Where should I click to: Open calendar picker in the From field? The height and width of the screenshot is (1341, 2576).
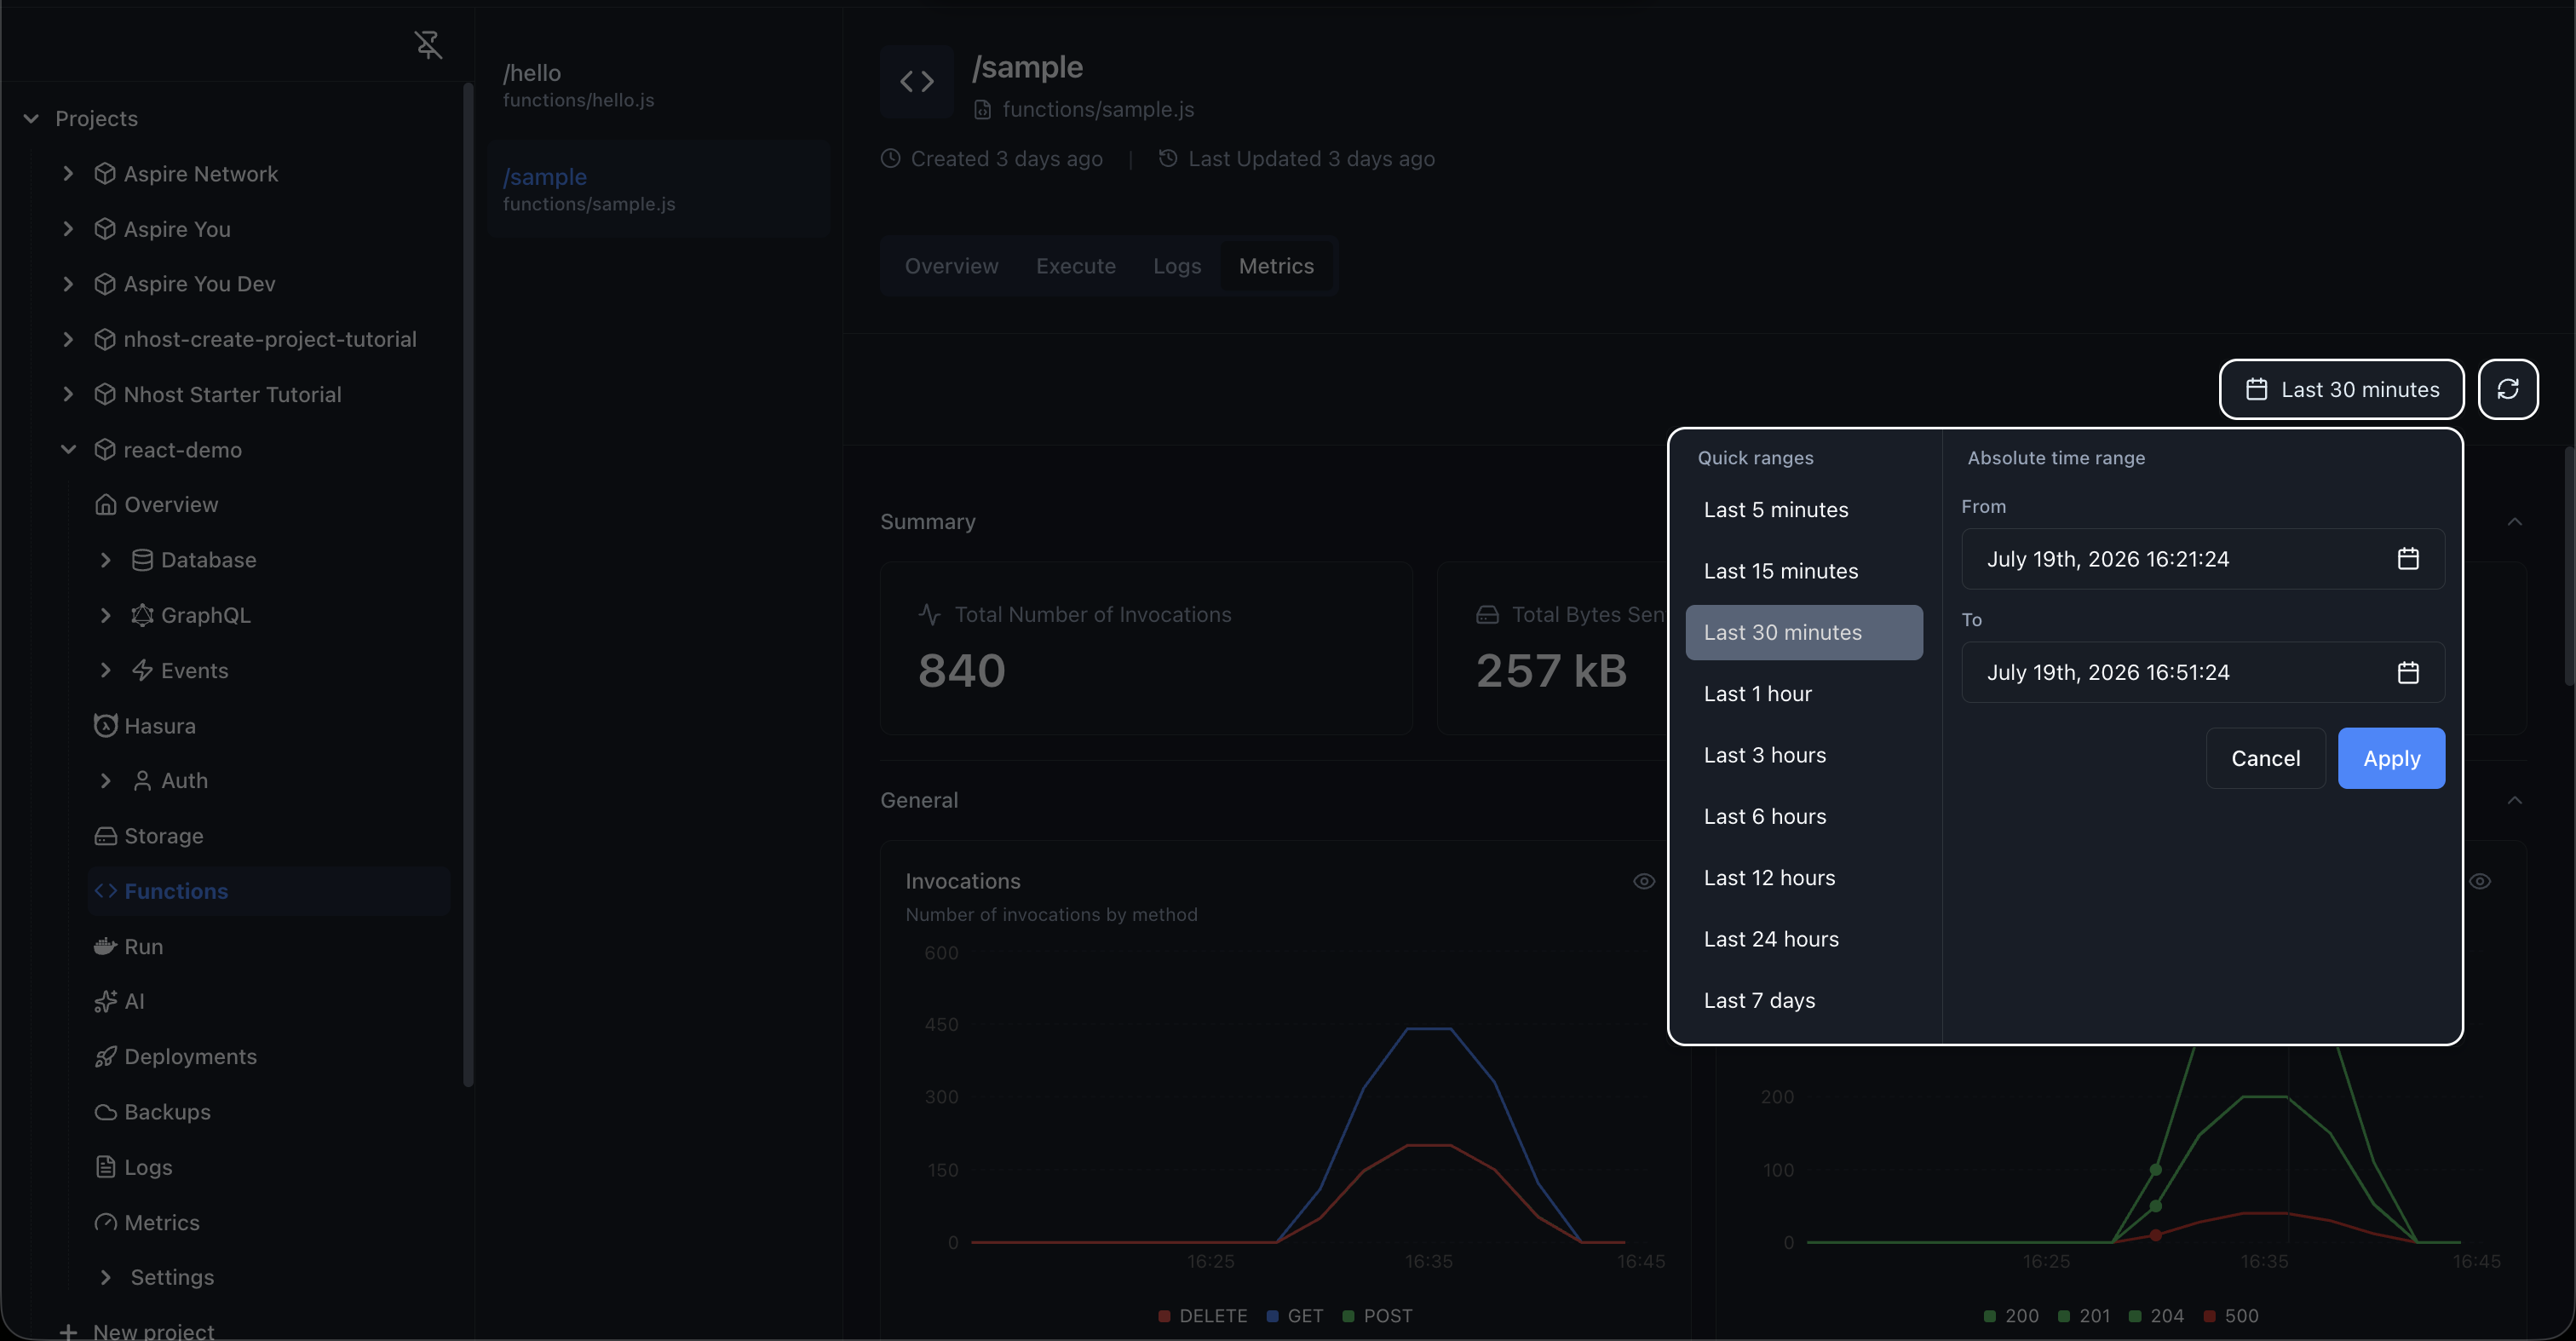(2407, 559)
